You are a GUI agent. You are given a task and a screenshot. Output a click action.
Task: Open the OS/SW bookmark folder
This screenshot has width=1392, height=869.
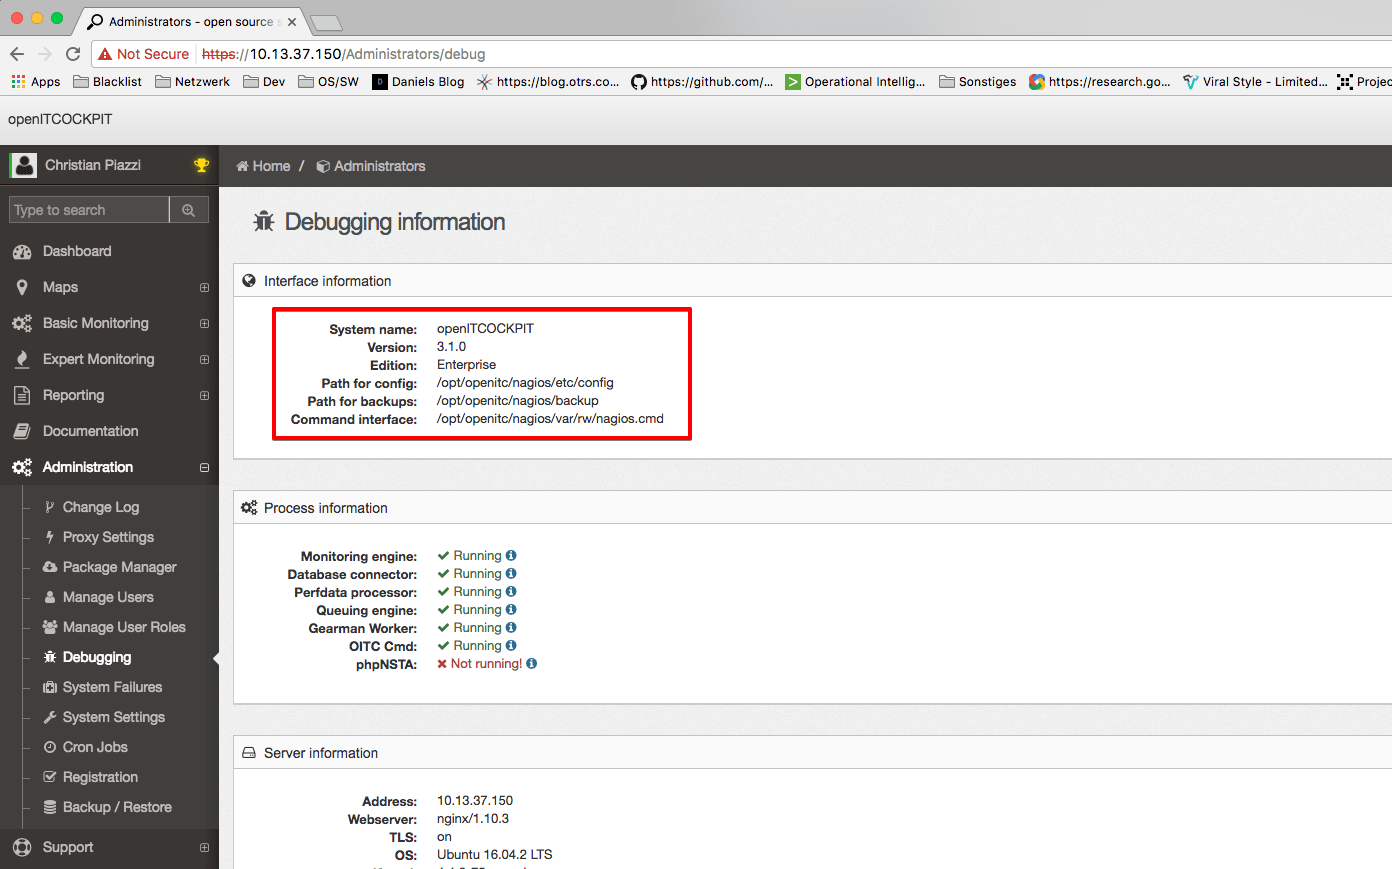[x=329, y=82]
